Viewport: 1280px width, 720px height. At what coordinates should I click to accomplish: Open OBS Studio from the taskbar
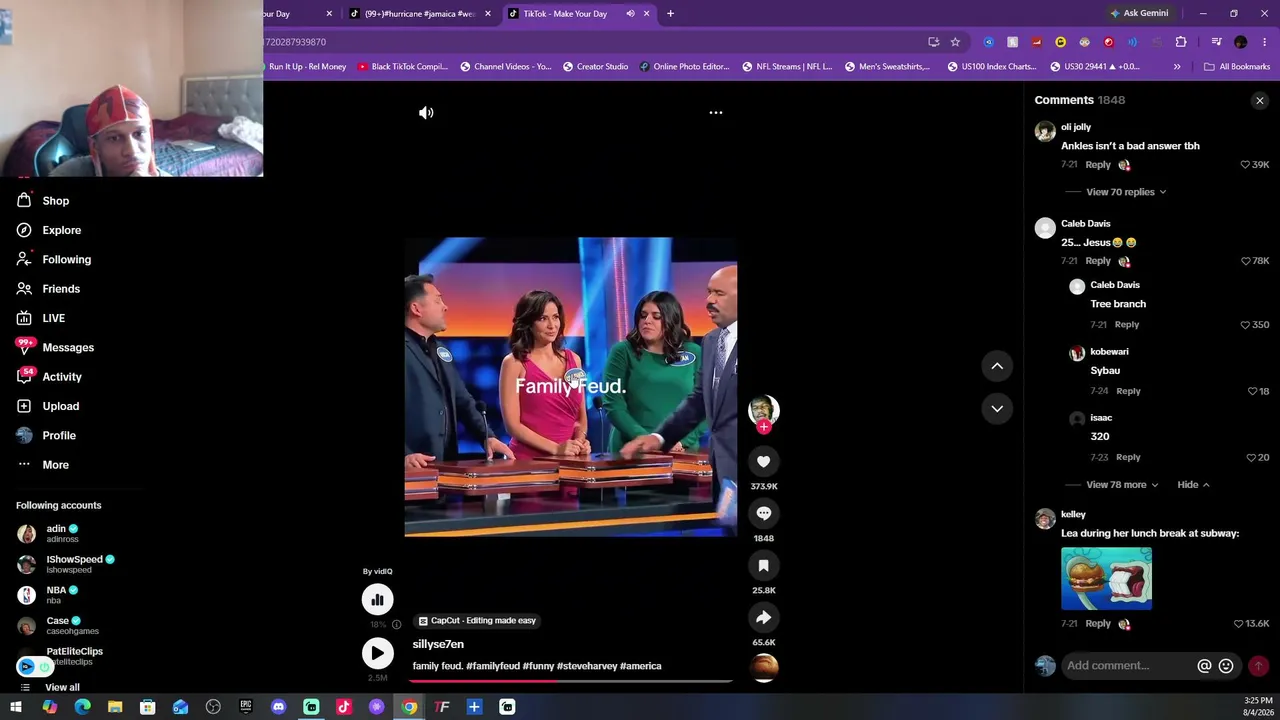pos(213,707)
